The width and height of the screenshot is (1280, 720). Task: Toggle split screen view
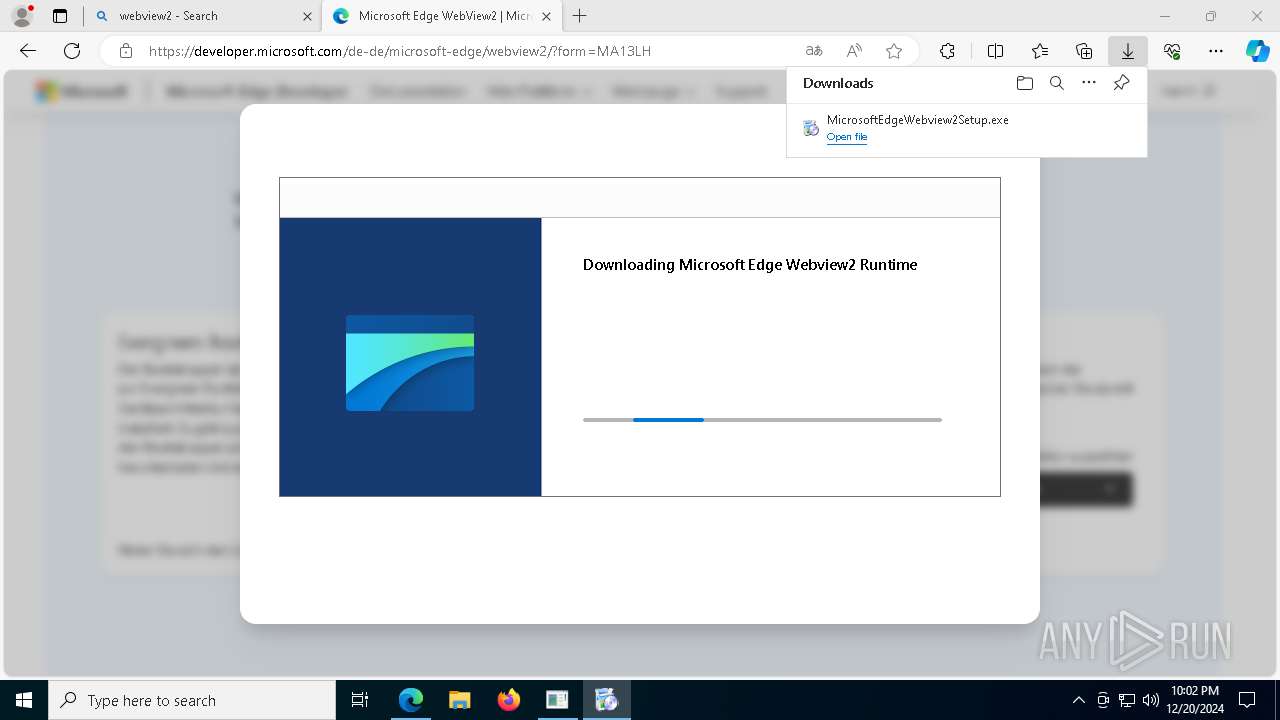tap(995, 51)
